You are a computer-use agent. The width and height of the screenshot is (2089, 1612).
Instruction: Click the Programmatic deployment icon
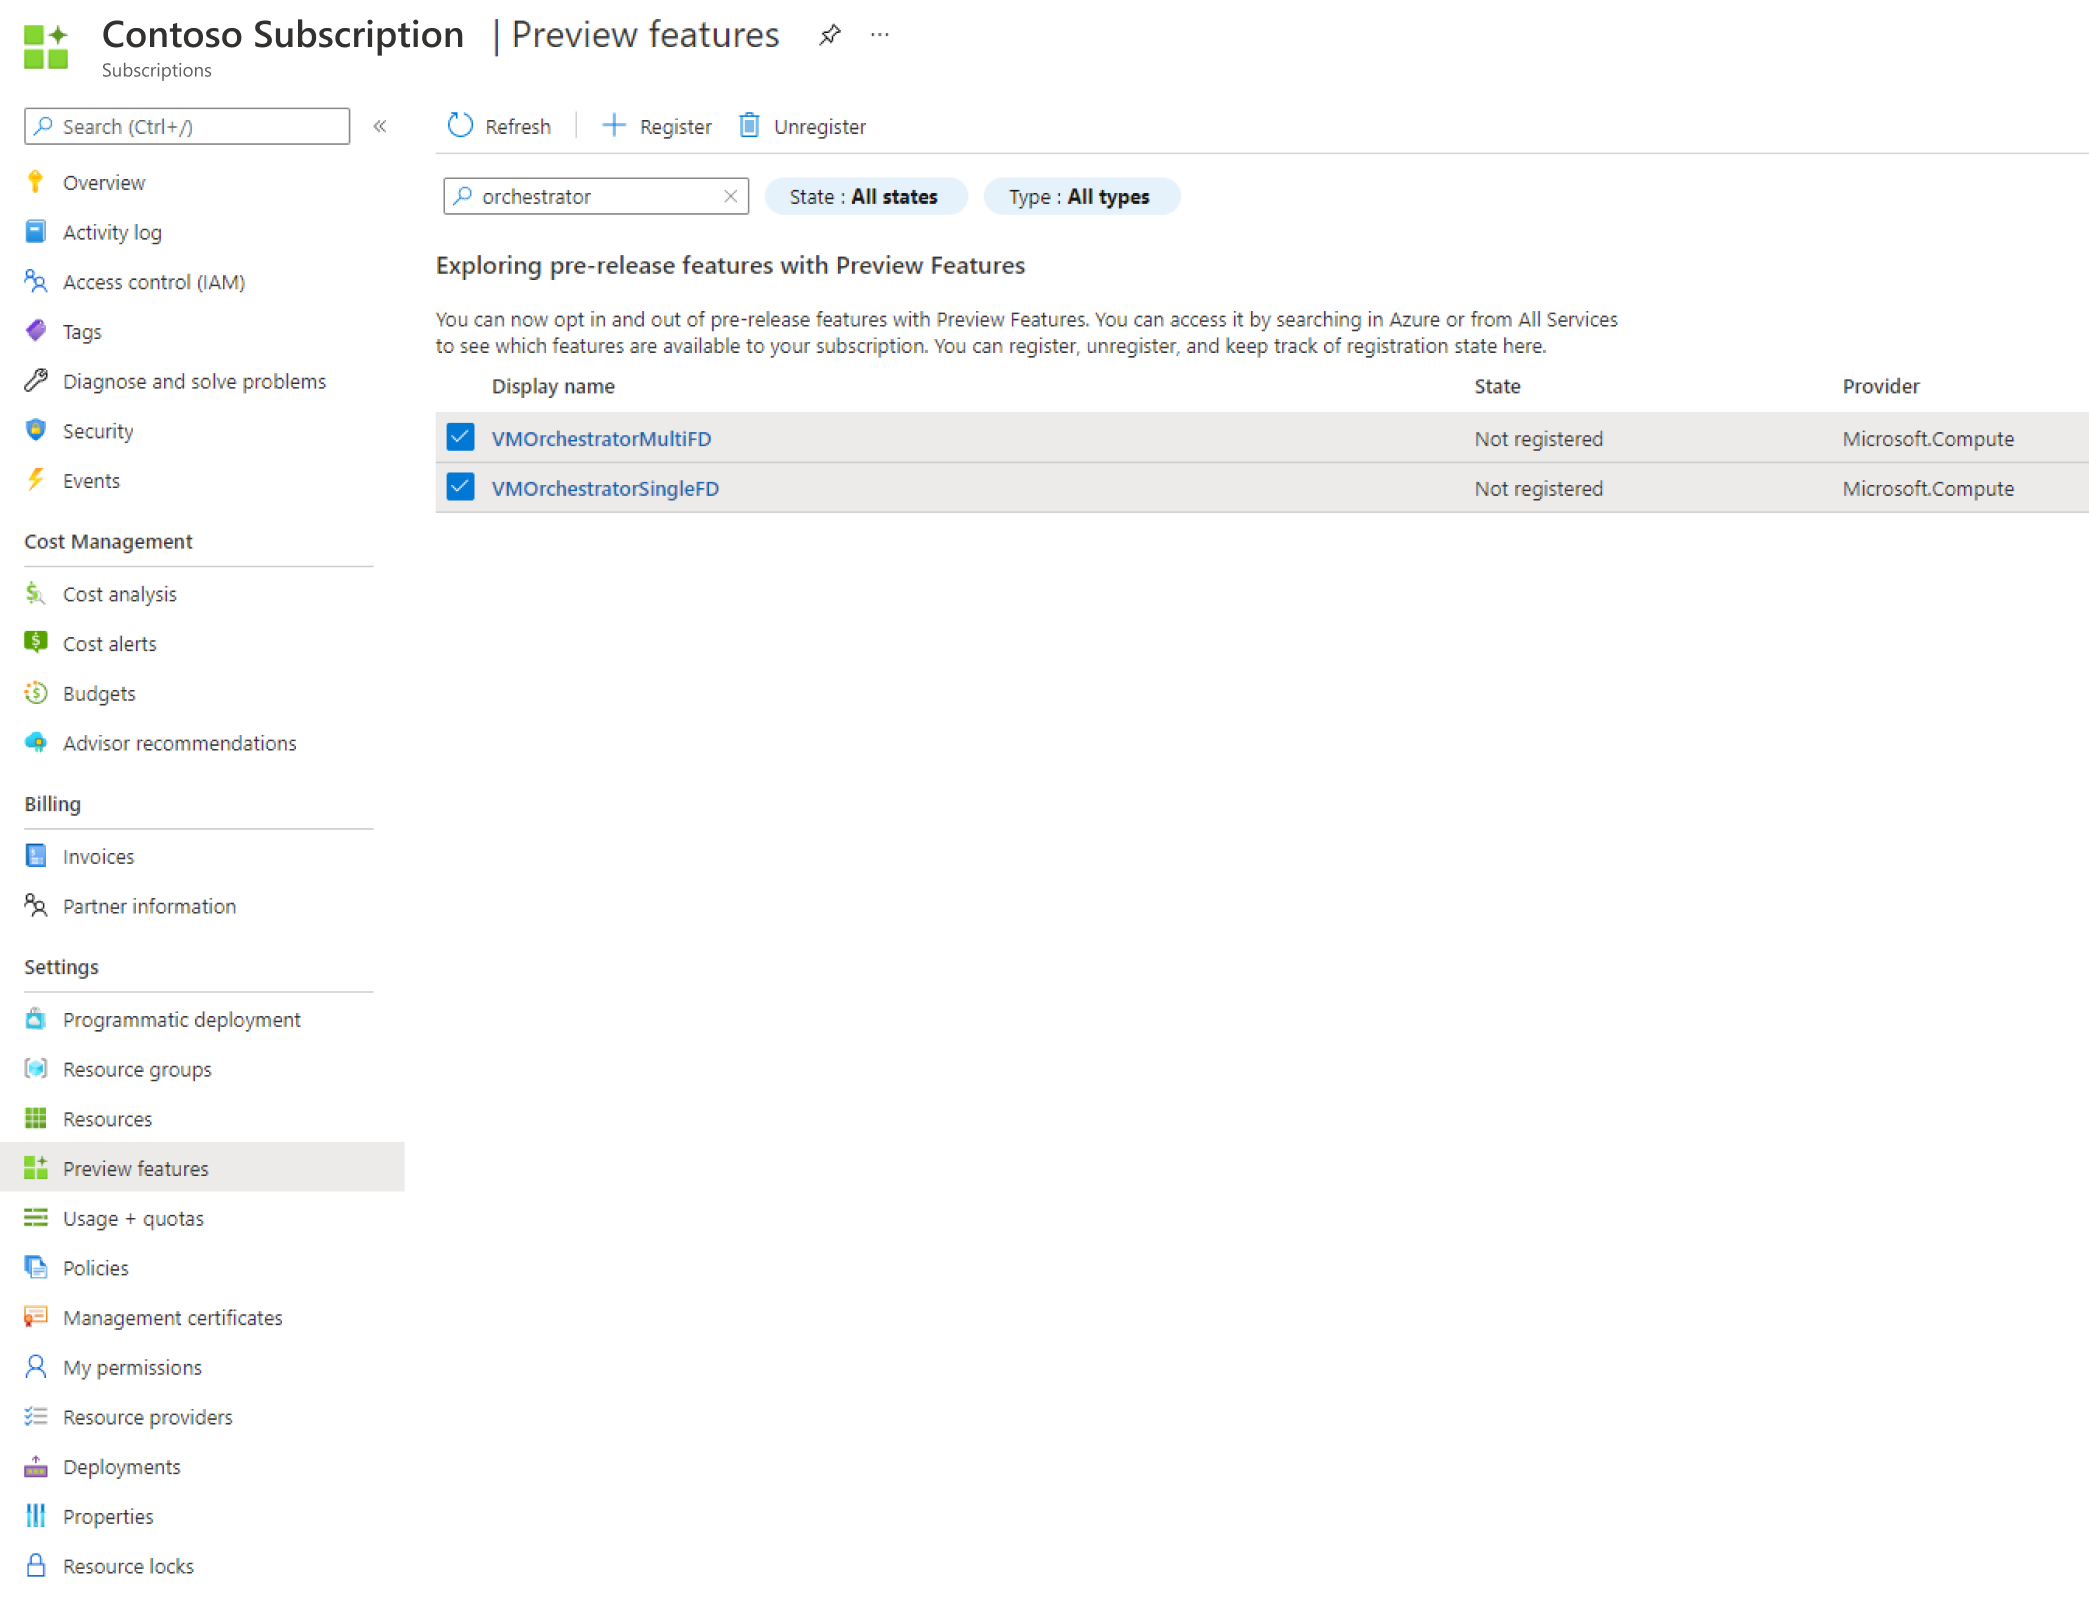pyautogui.click(x=36, y=1019)
